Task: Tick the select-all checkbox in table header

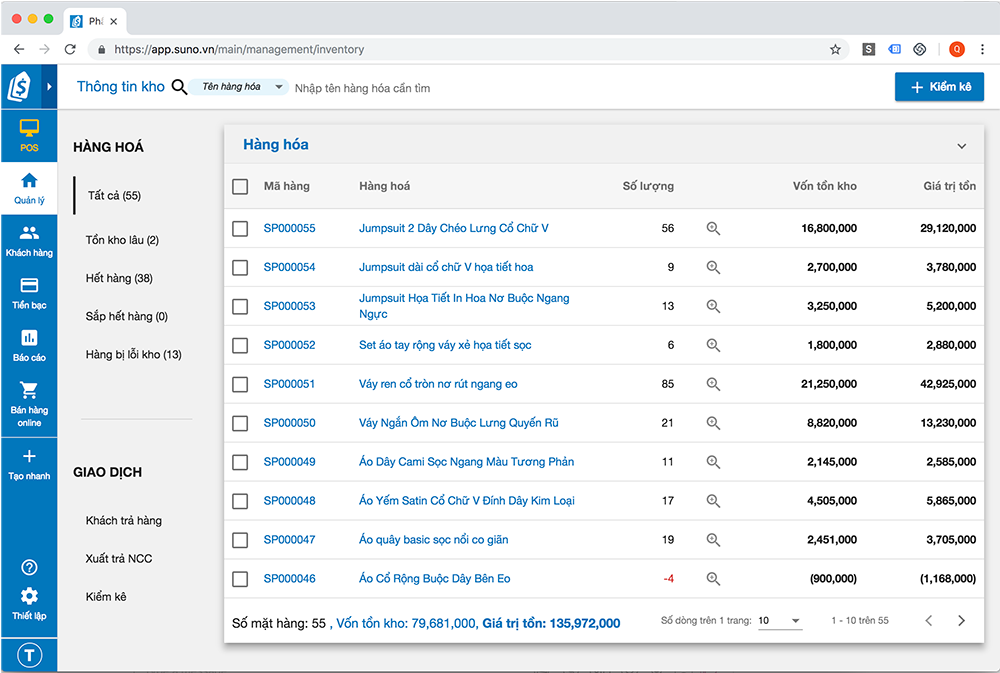Action: [x=240, y=186]
